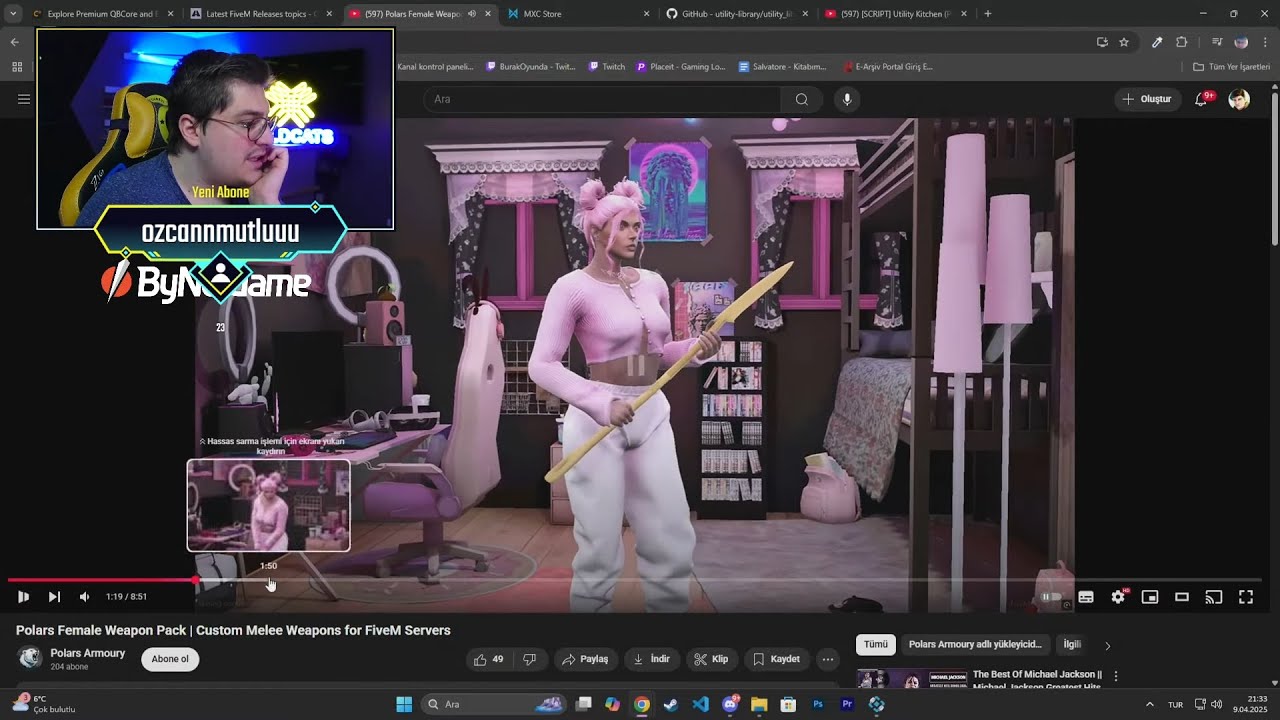This screenshot has height=720, width=1280.
Task: Open video player settings gear
Action: pyautogui.click(x=1118, y=597)
